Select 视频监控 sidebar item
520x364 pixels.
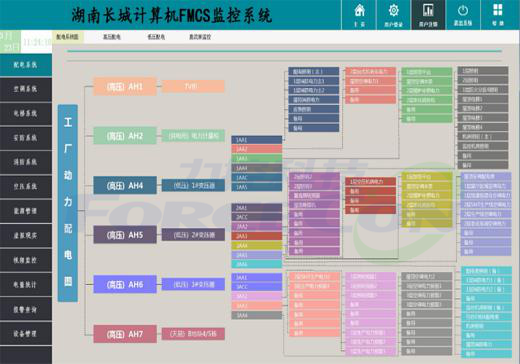coord(26,260)
